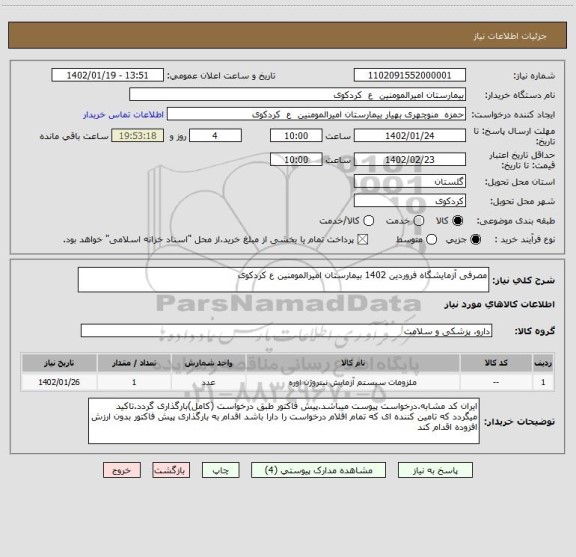
Task: Click the delivery province field گلستان
Action: (x=410, y=182)
